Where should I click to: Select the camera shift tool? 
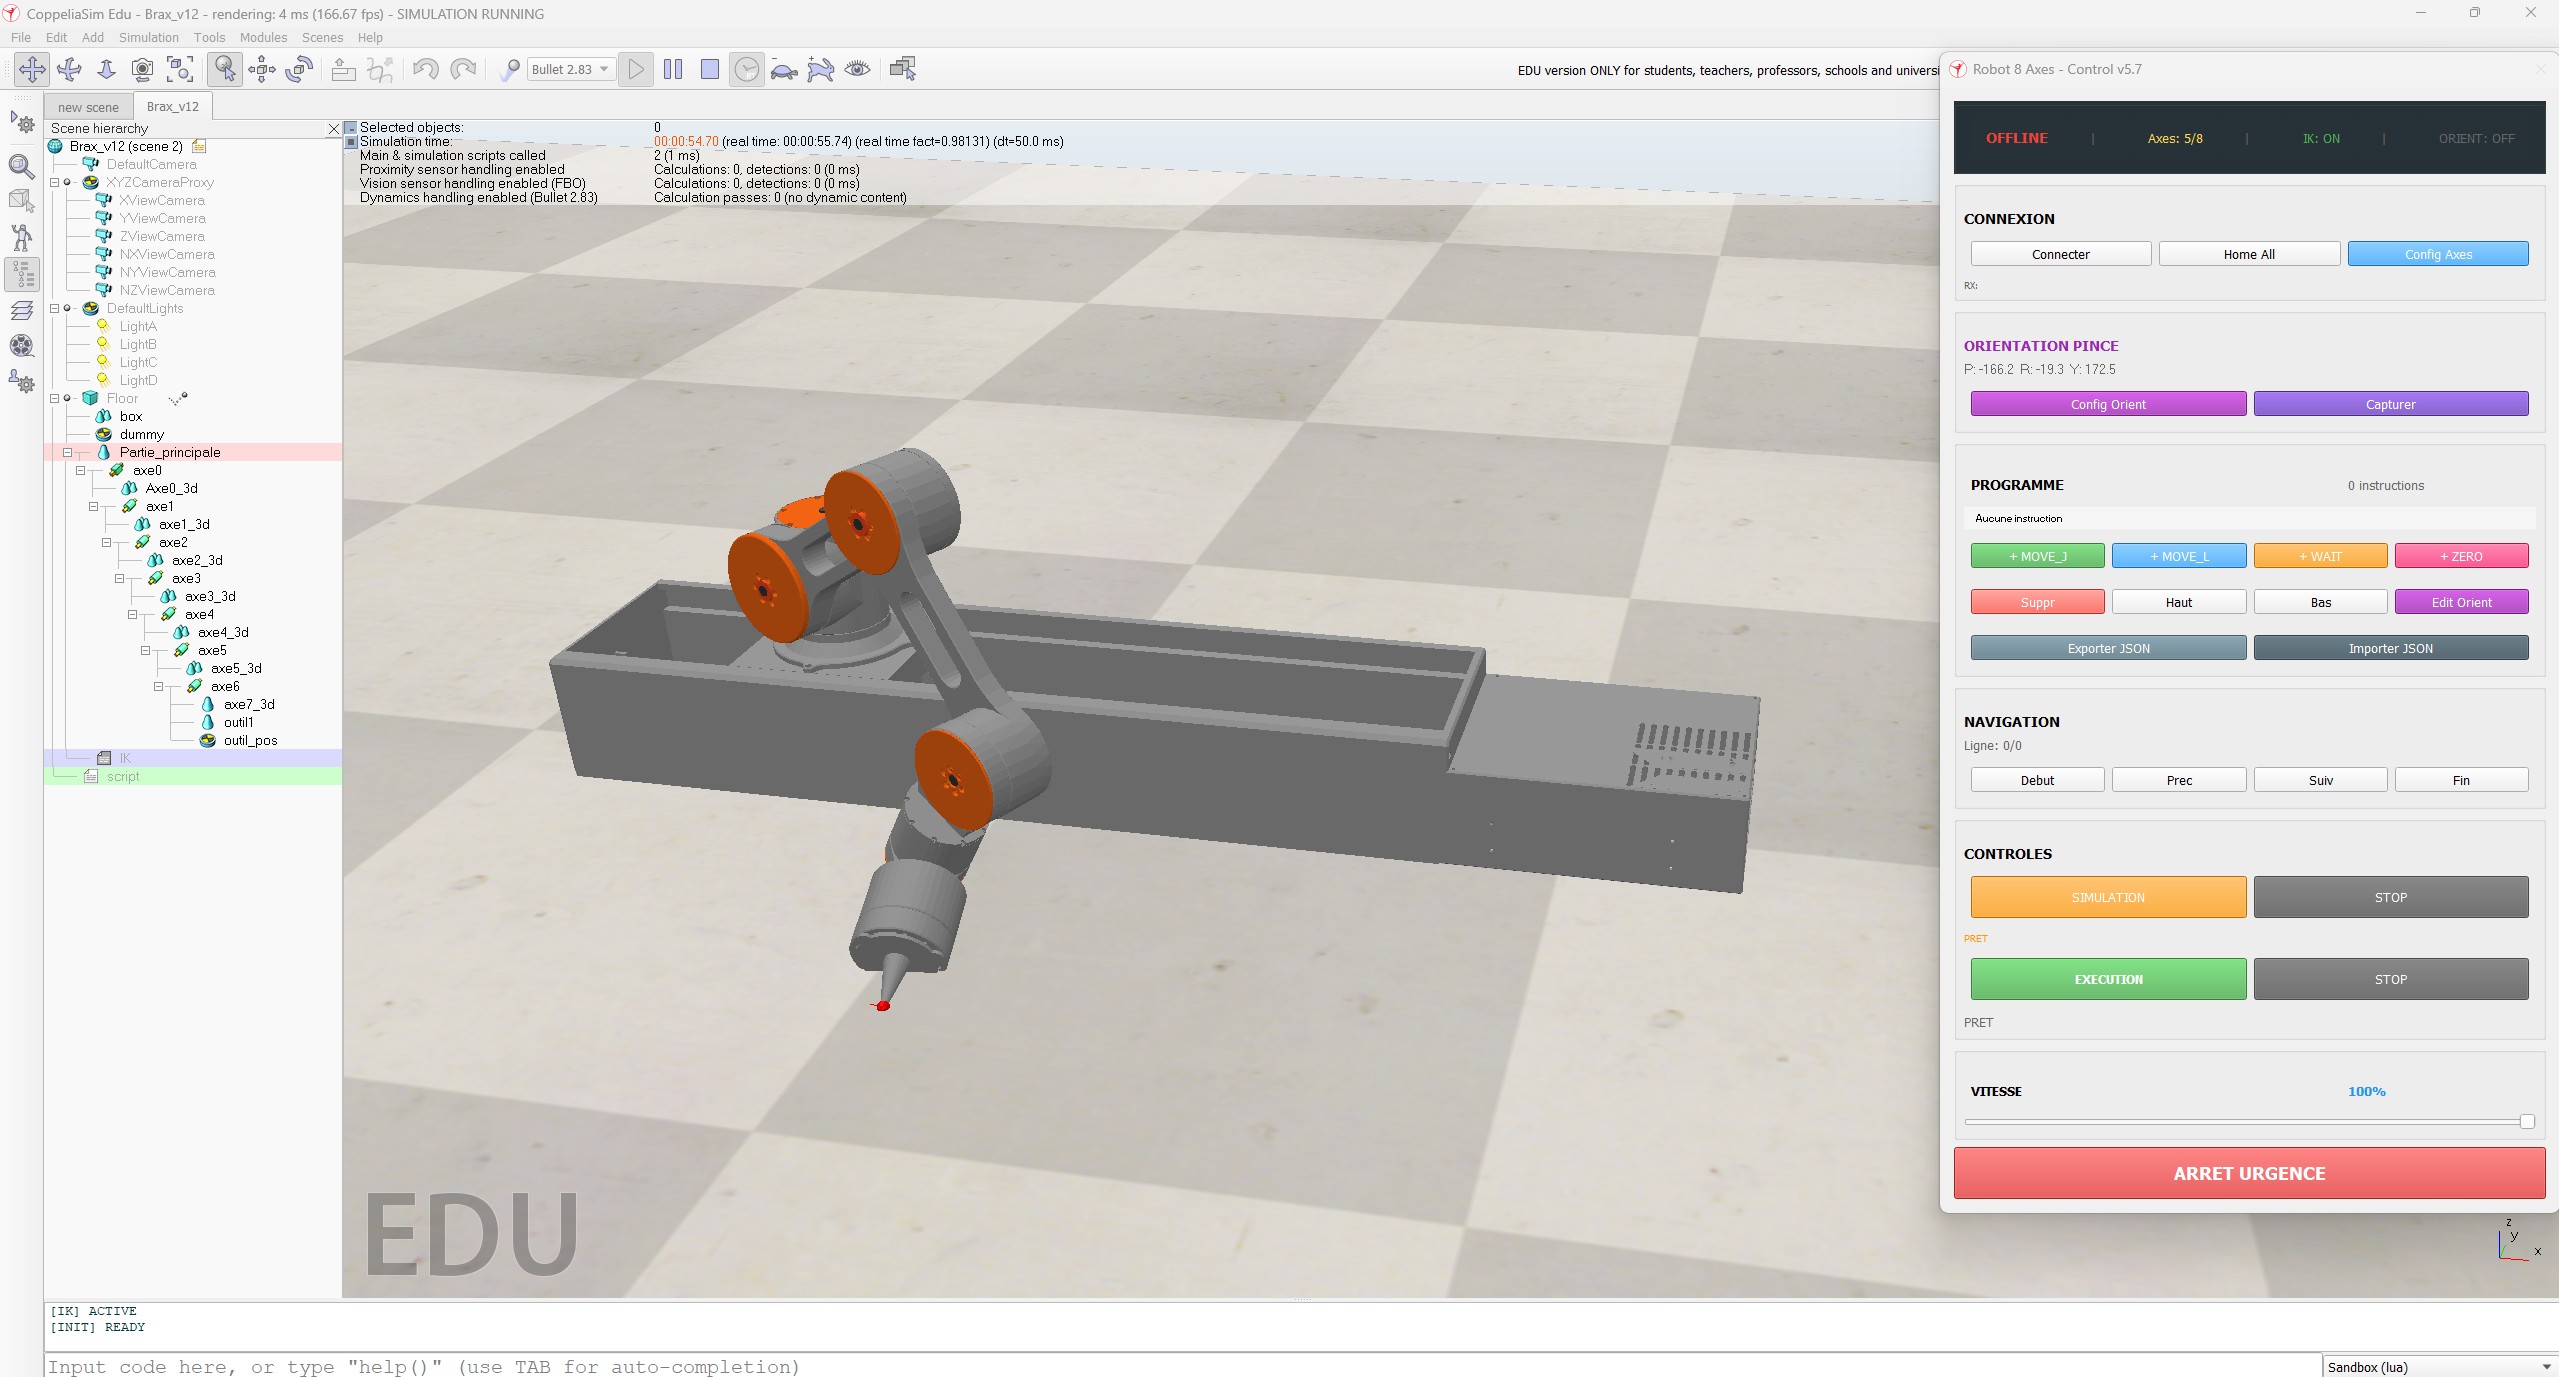(106, 69)
